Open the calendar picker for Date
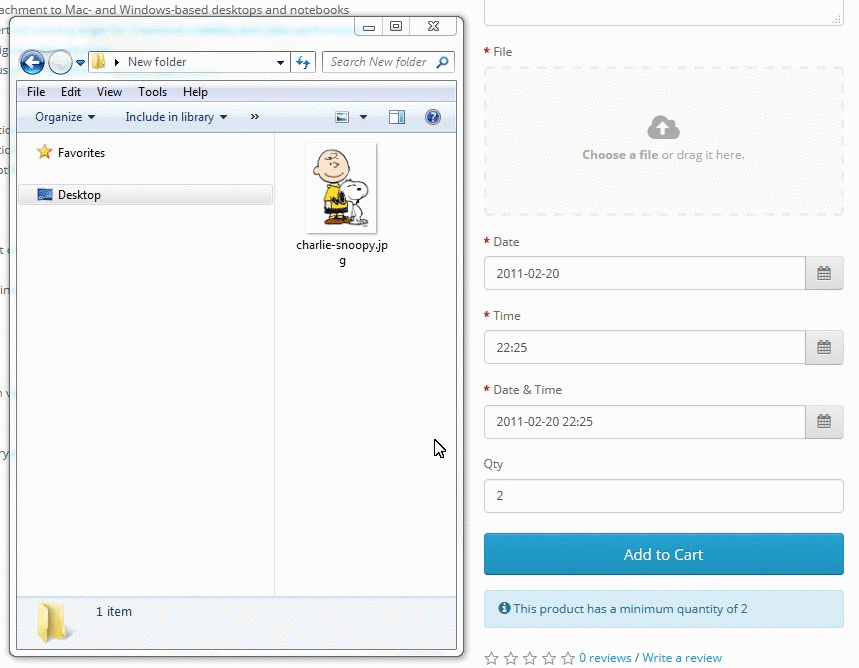 (x=824, y=273)
